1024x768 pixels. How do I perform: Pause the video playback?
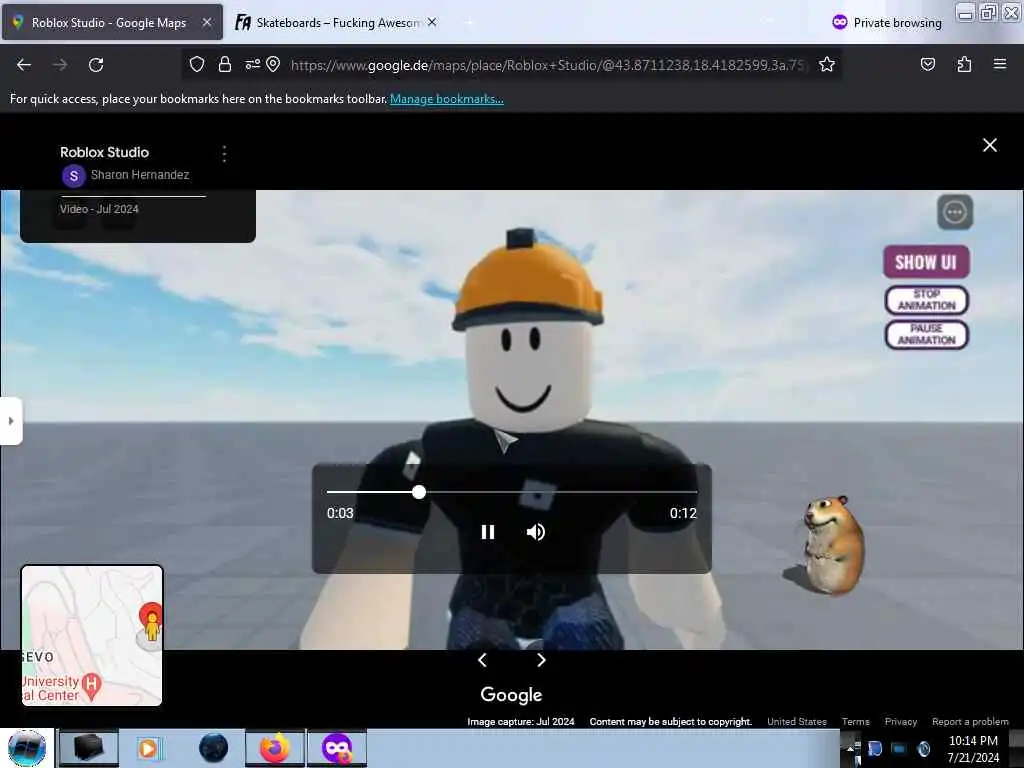[x=488, y=532]
